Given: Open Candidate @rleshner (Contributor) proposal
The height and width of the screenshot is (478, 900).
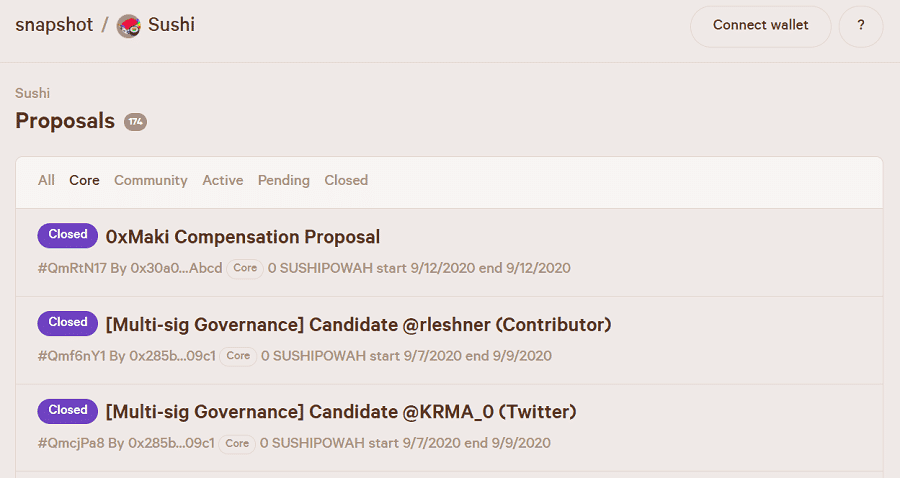Looking at the screenshot, I should (358, 325).
